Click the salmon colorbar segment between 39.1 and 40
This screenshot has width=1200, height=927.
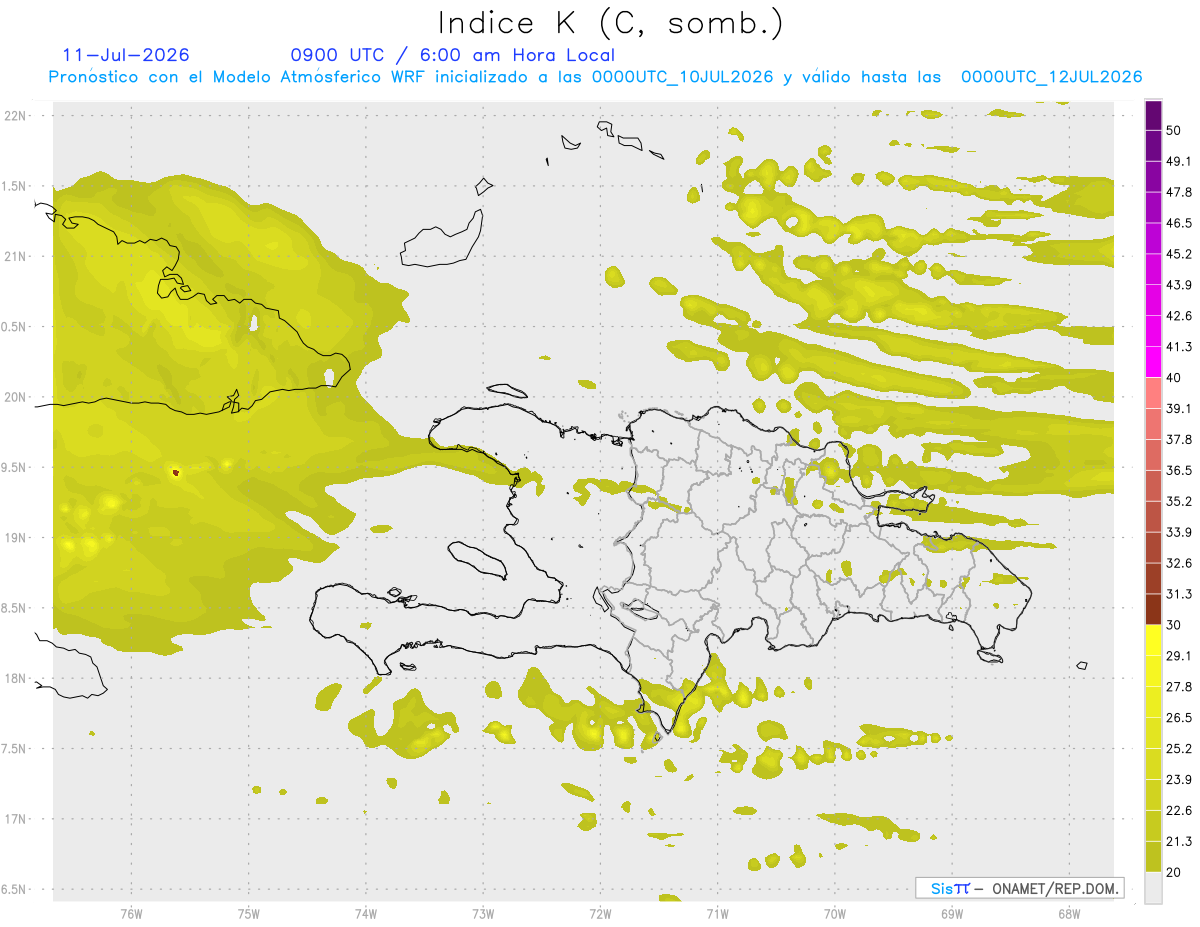pos(1153,393)
